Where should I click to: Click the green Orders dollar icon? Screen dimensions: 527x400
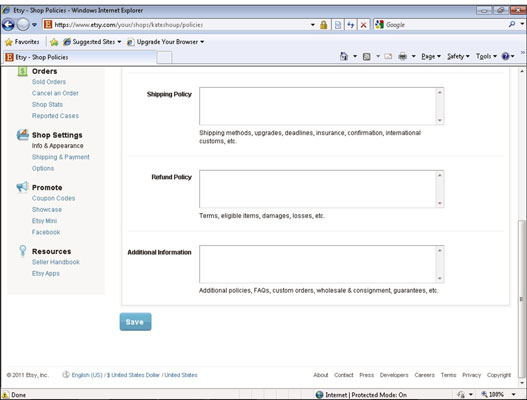(22, 71)
